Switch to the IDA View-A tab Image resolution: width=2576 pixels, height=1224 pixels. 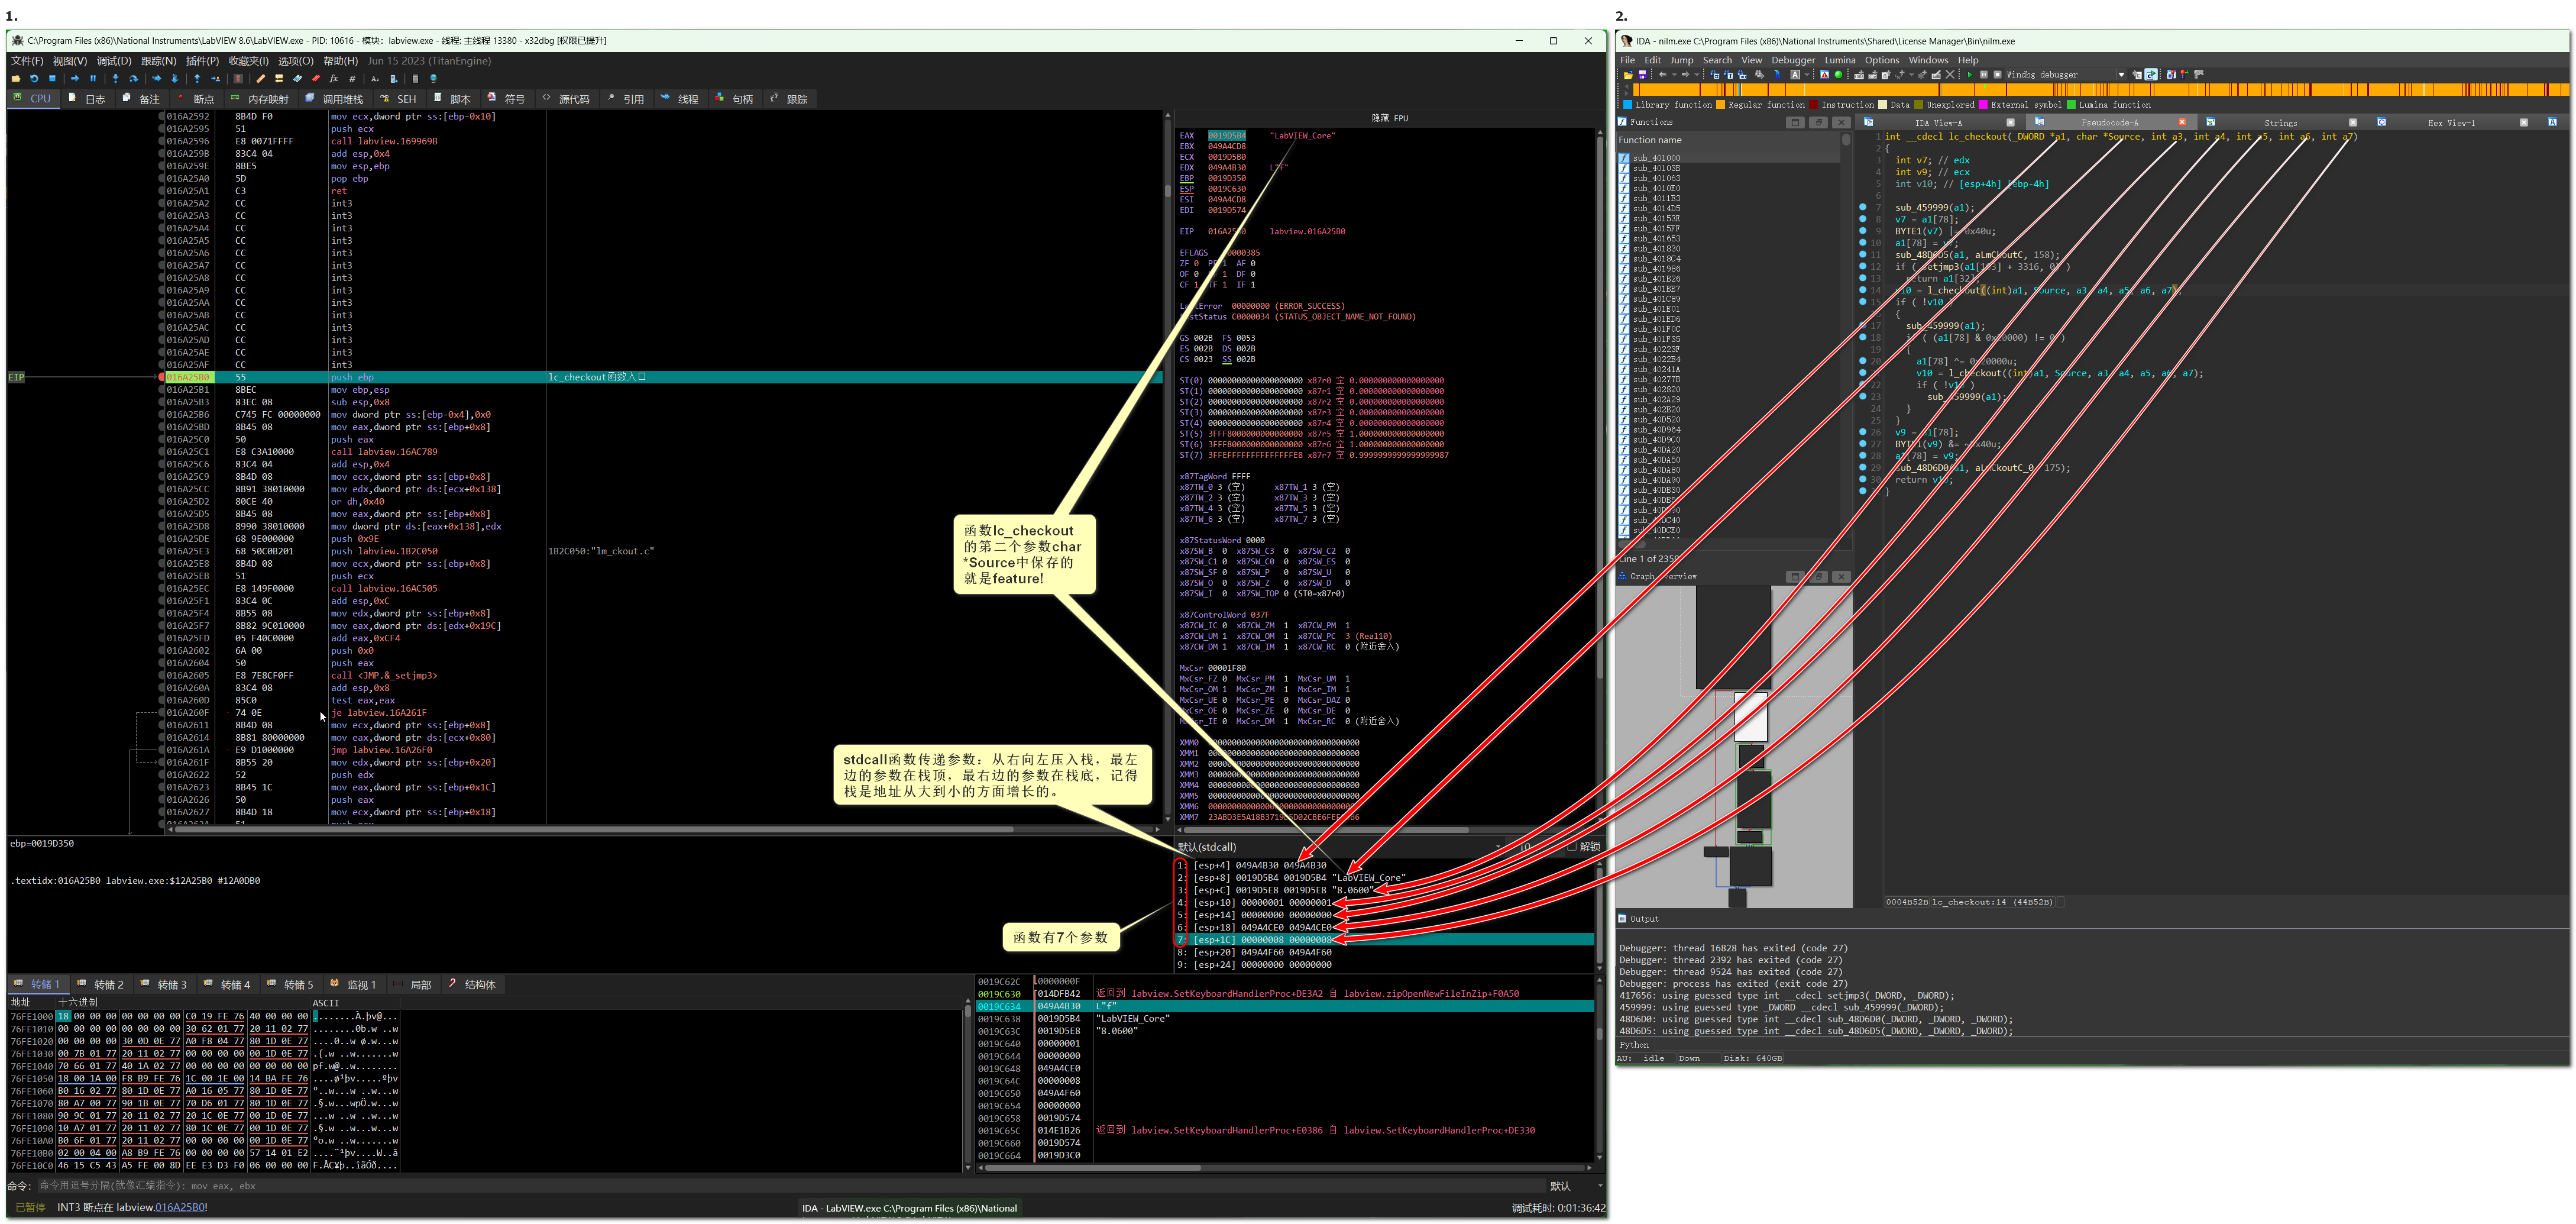point(1938,123)
